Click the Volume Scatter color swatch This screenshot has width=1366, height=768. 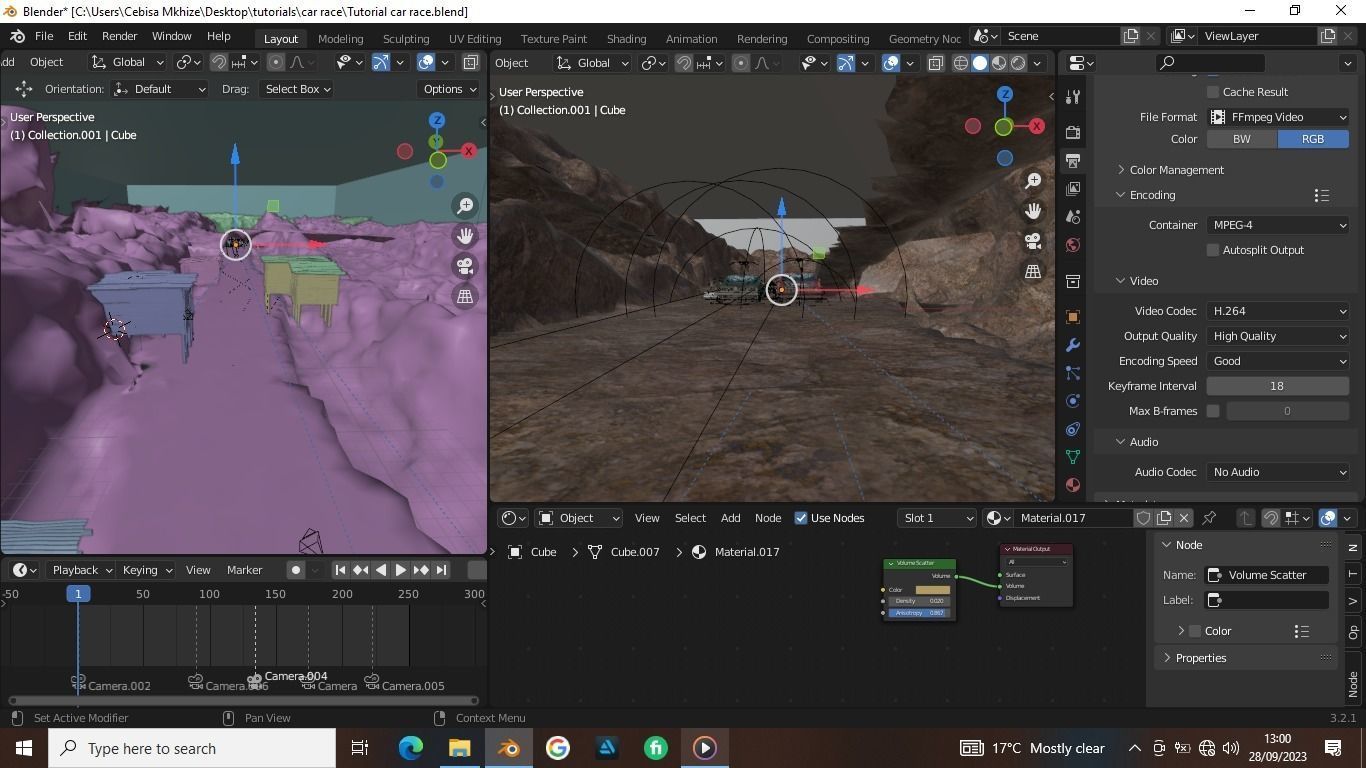[x=933, y=590]
